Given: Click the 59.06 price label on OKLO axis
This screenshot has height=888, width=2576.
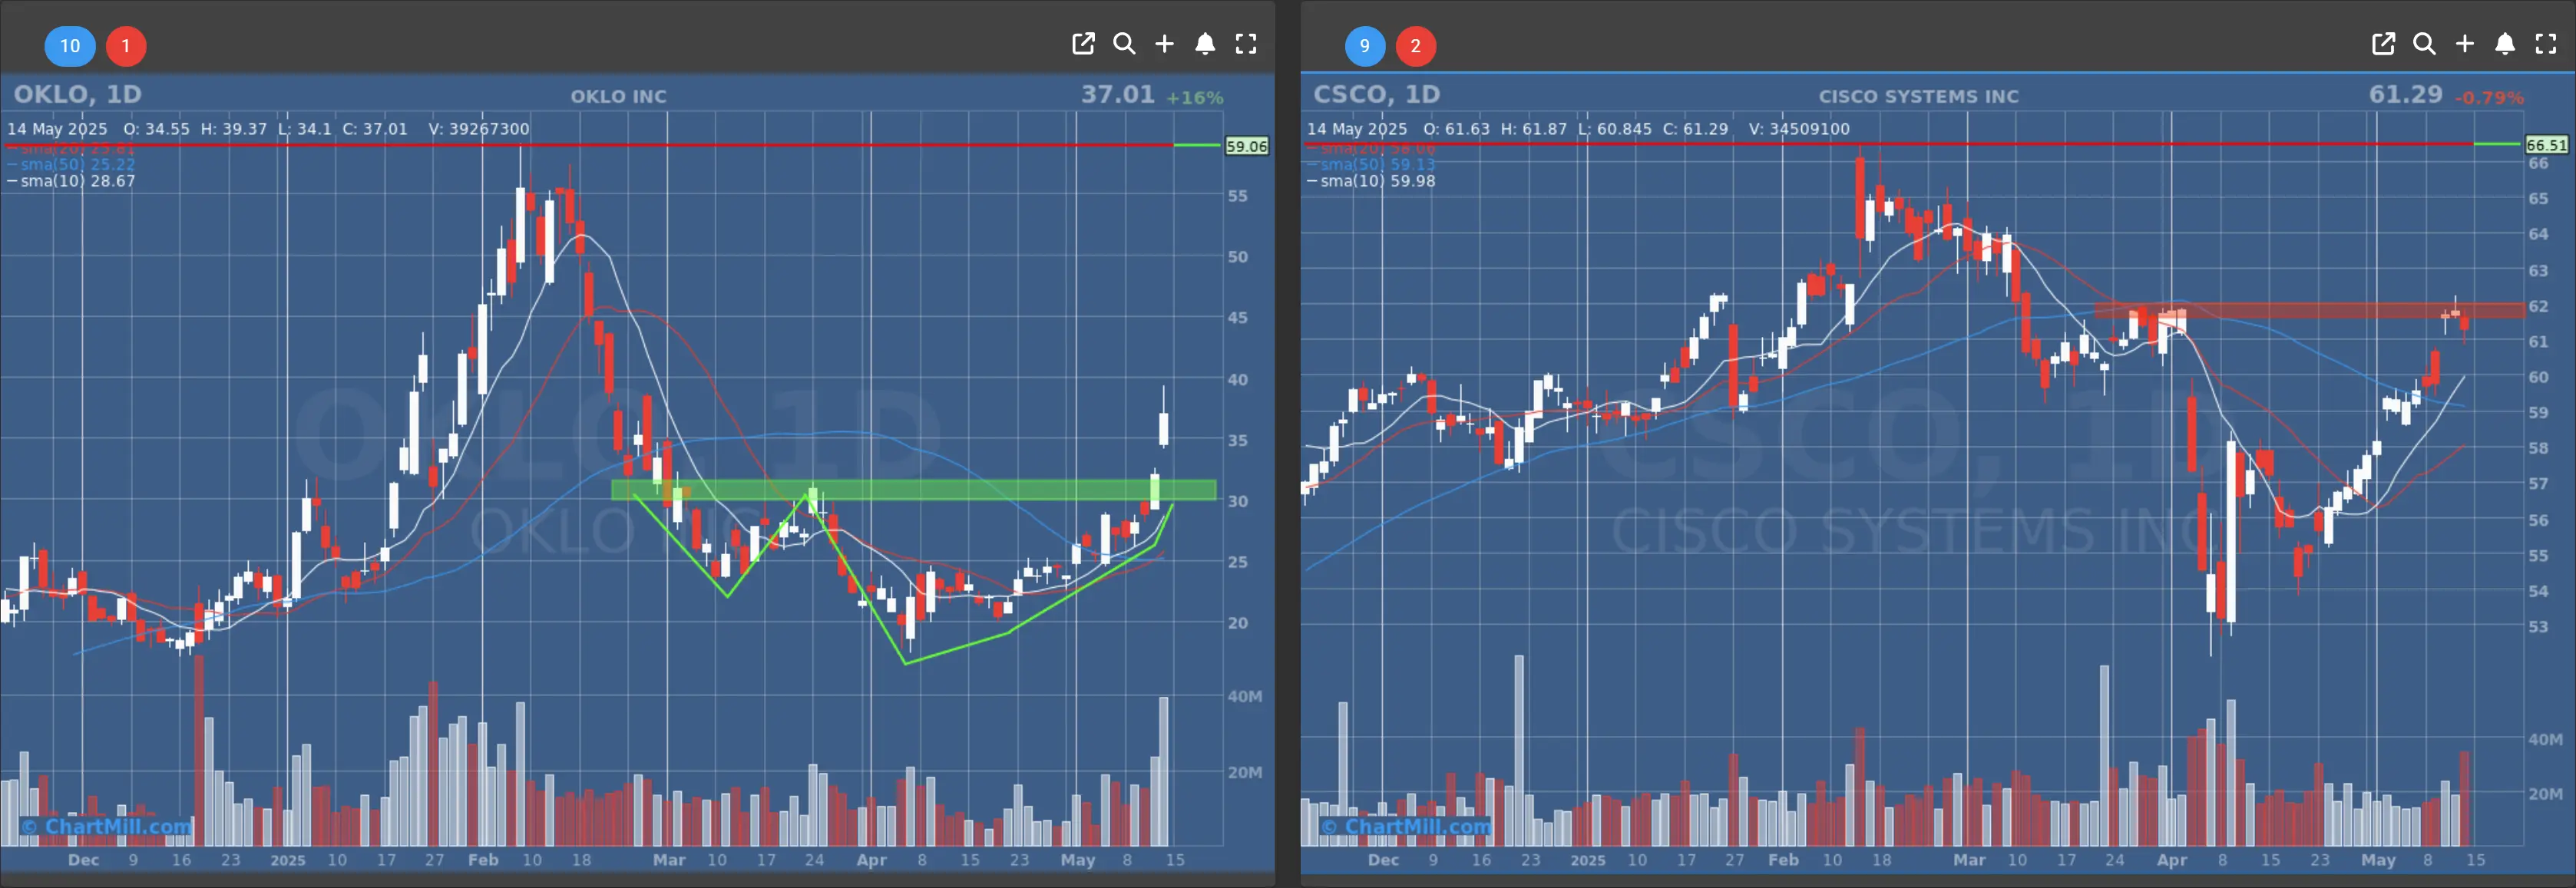Looking at the screenshot, I should coord(1247,146).
